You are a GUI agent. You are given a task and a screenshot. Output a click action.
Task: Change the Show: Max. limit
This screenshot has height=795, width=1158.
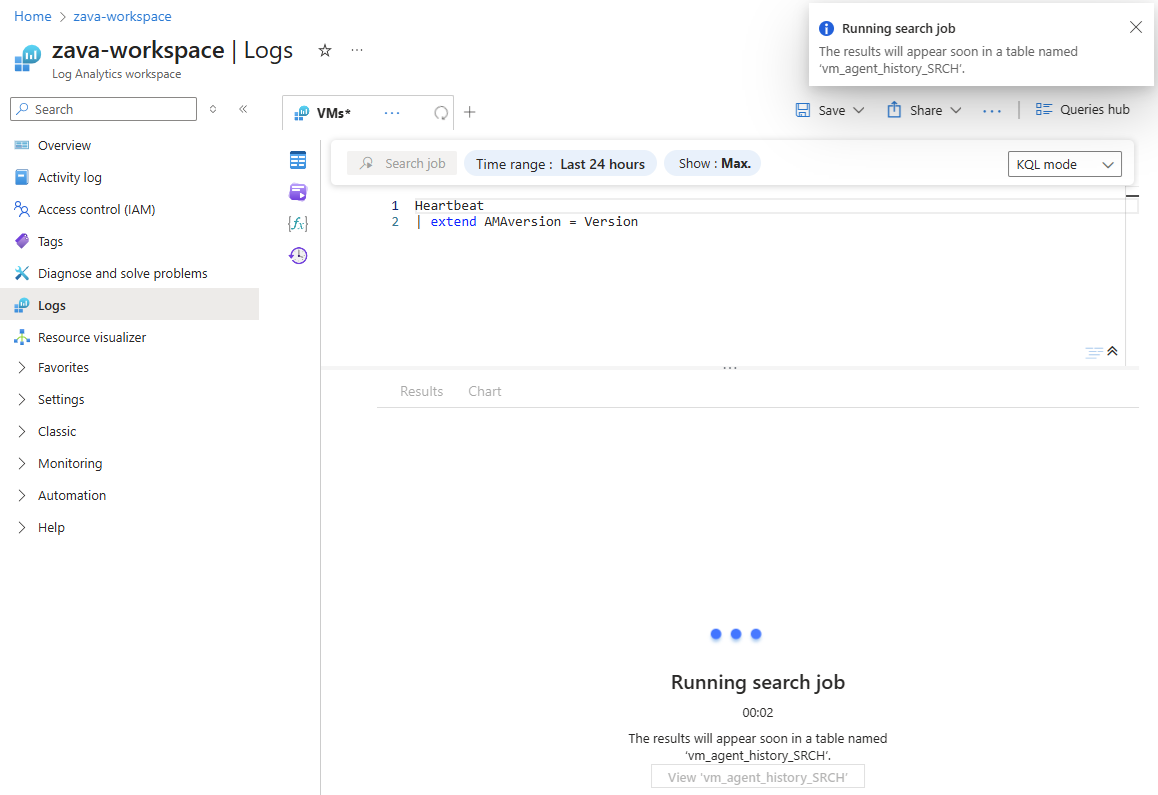click(x=714, y=163)
